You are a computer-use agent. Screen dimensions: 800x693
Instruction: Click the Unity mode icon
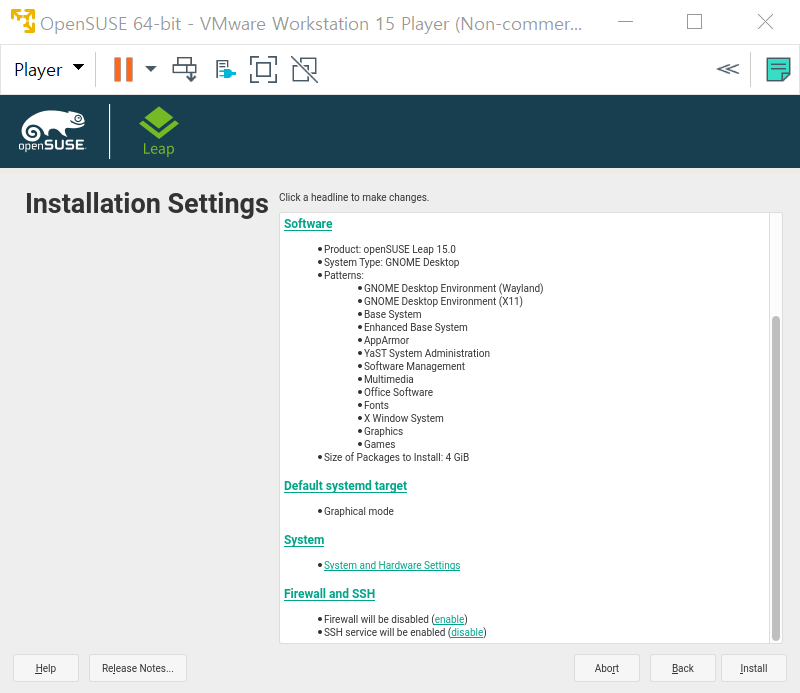click(x=304, y=69)
